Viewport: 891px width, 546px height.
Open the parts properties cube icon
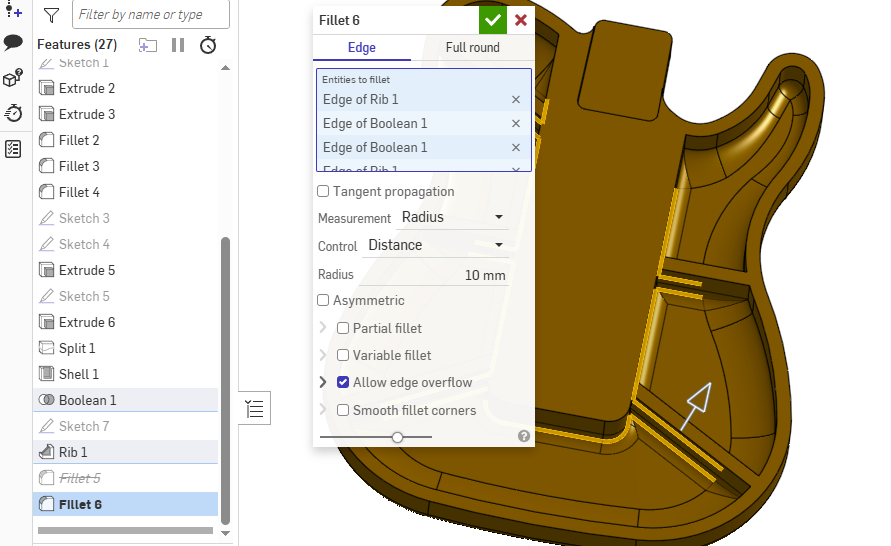tap(13, 78)
